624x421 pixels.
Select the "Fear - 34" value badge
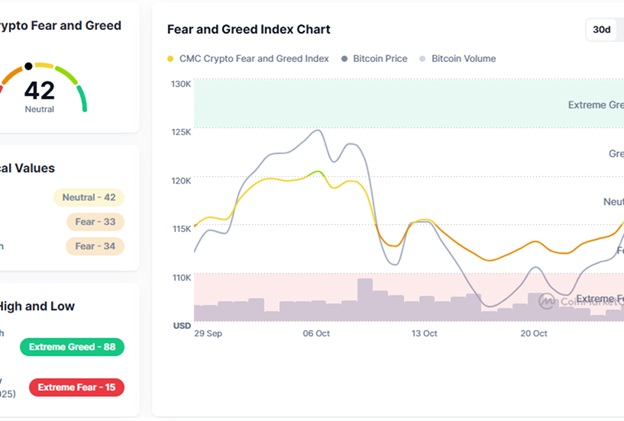95,246
